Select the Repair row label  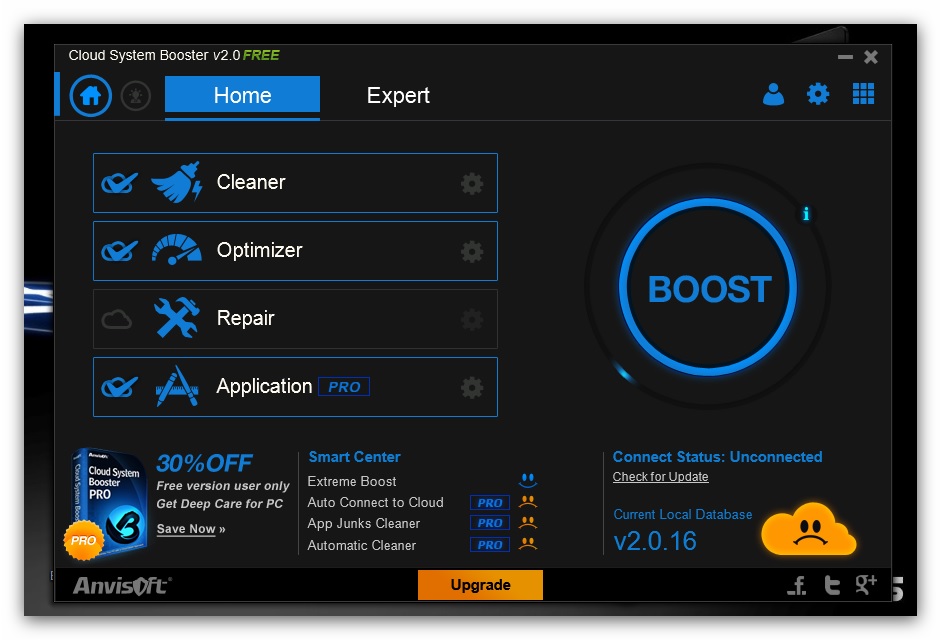point(245,318)
